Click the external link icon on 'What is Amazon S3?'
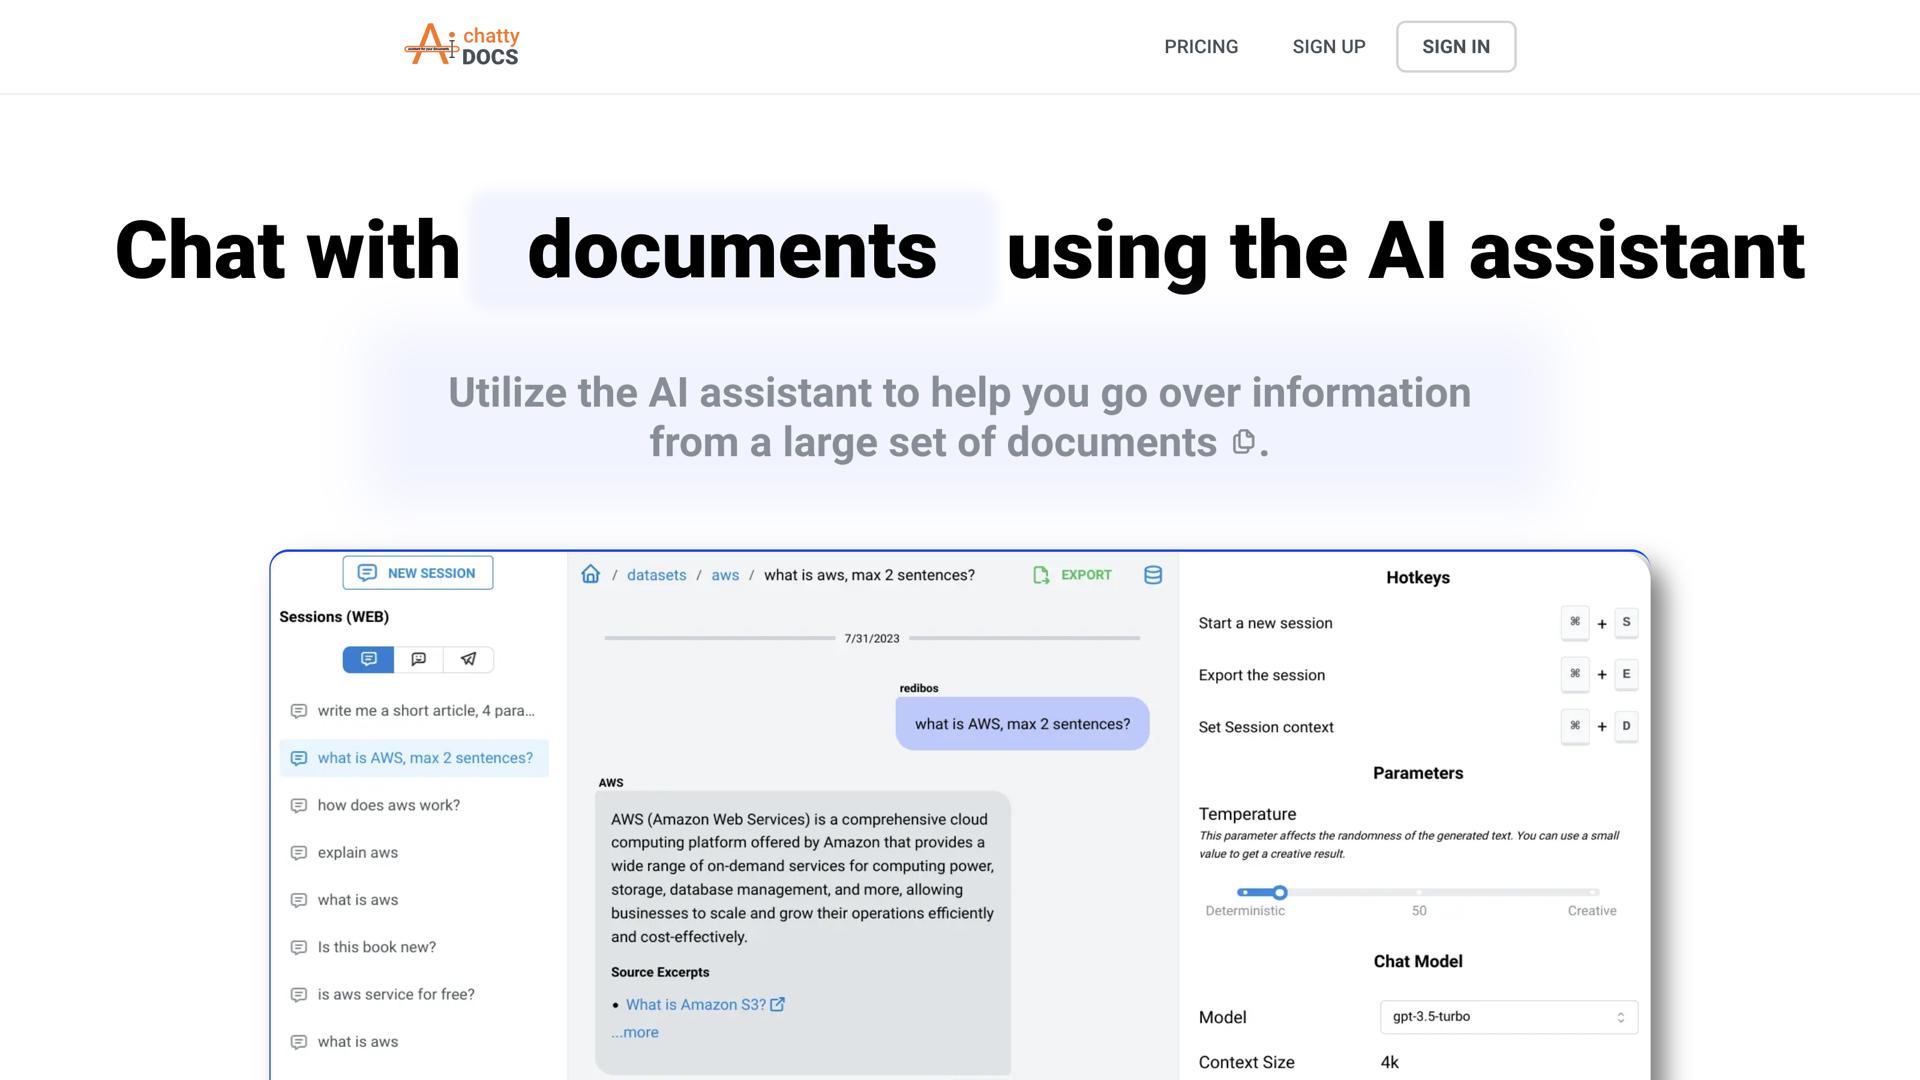 tap(779, 1004)
